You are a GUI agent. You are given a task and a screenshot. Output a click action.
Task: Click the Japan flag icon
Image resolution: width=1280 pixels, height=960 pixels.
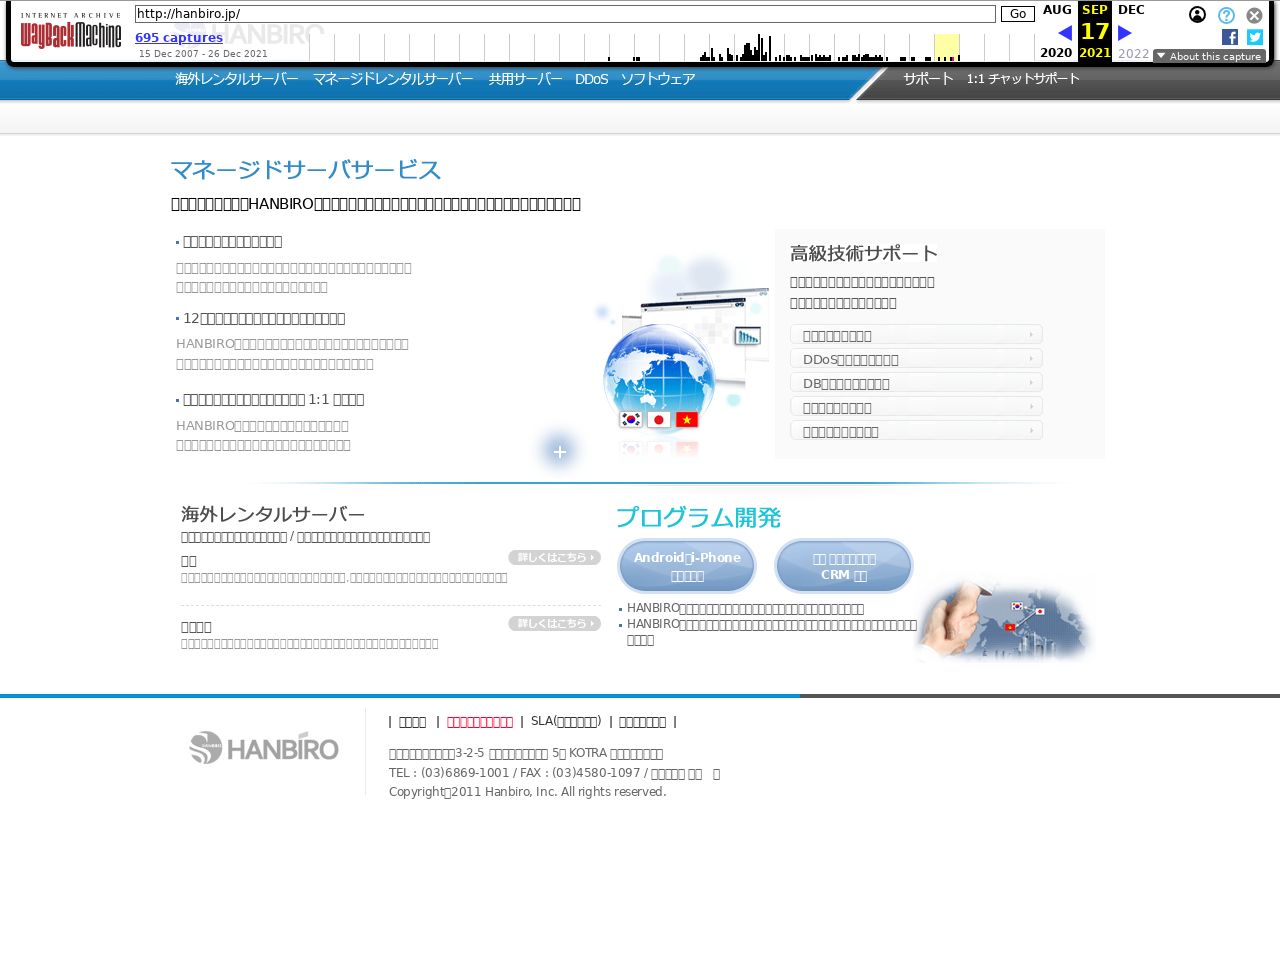[x=658, y=419]
